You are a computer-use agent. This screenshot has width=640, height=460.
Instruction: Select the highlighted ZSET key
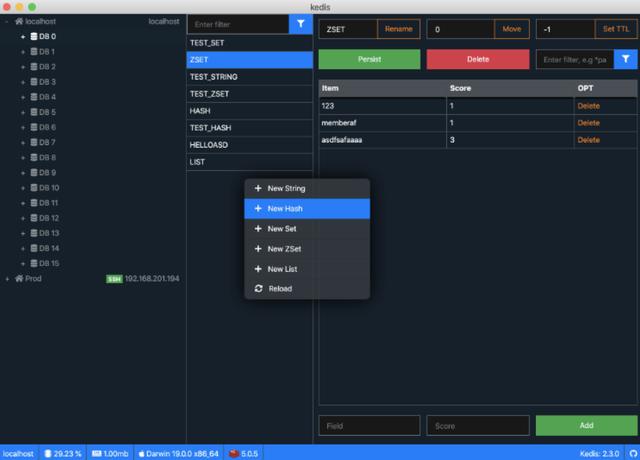point(249,60)
